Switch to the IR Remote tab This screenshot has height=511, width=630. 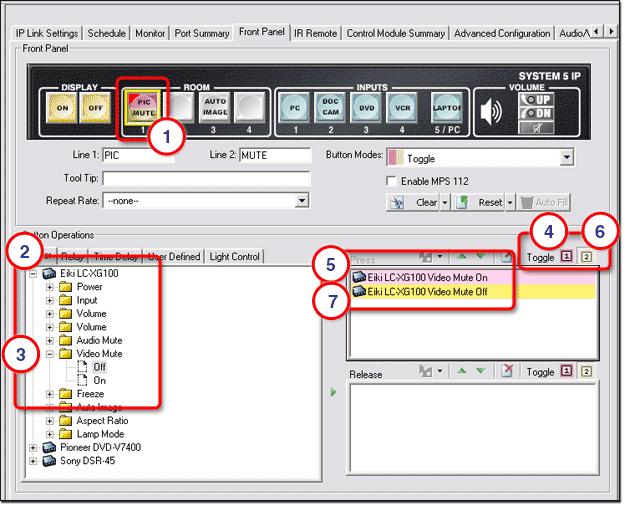pyautogui.click(x=315, y=33)
